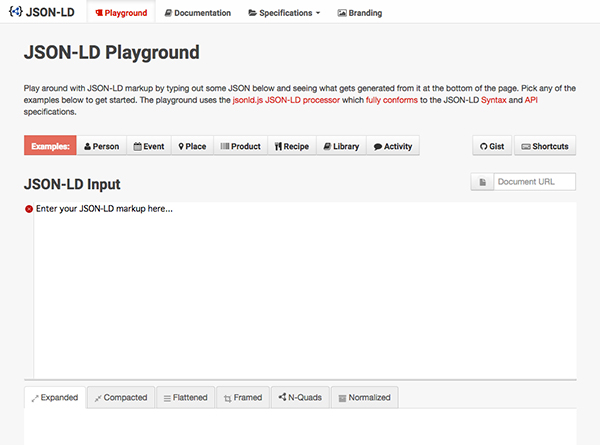
Task: Load the Recipe example
Action: [x=292, y=146]
